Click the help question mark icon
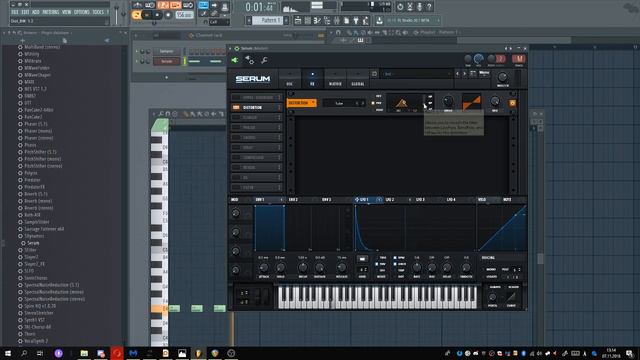This screenshot has height=360, width=640. click(429, 7)
